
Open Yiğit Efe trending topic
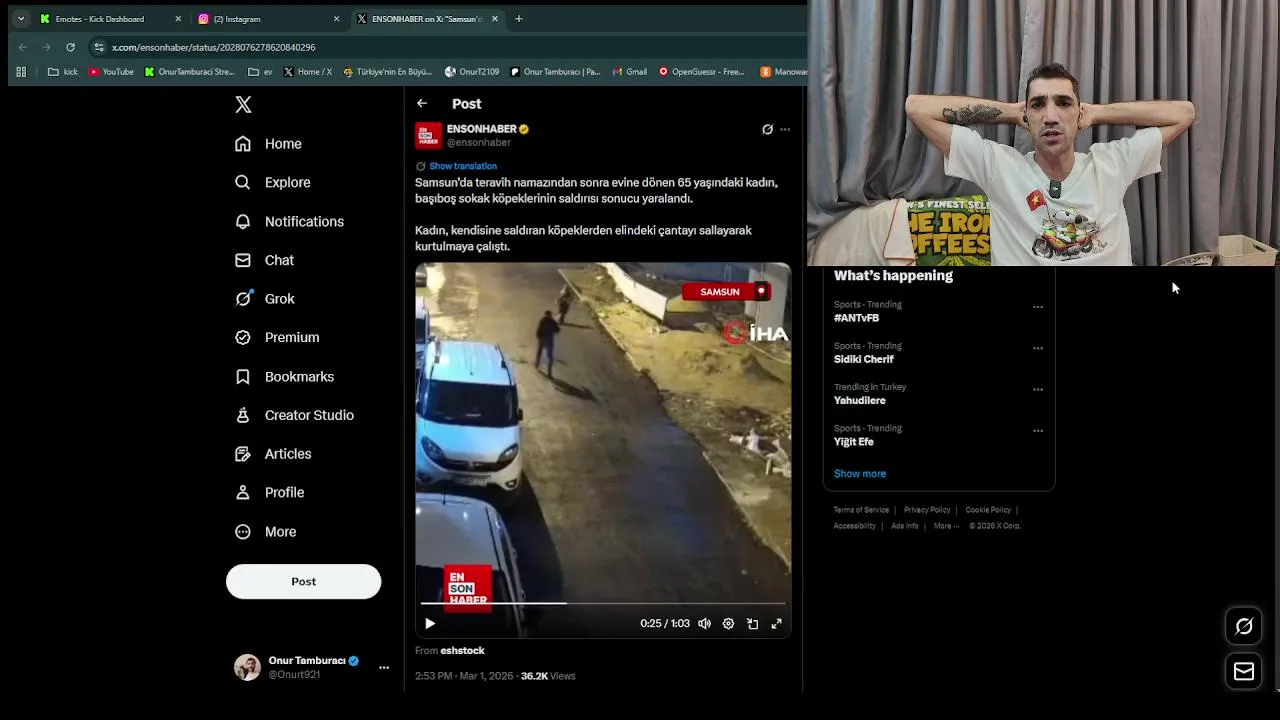[x=854, y=442]
